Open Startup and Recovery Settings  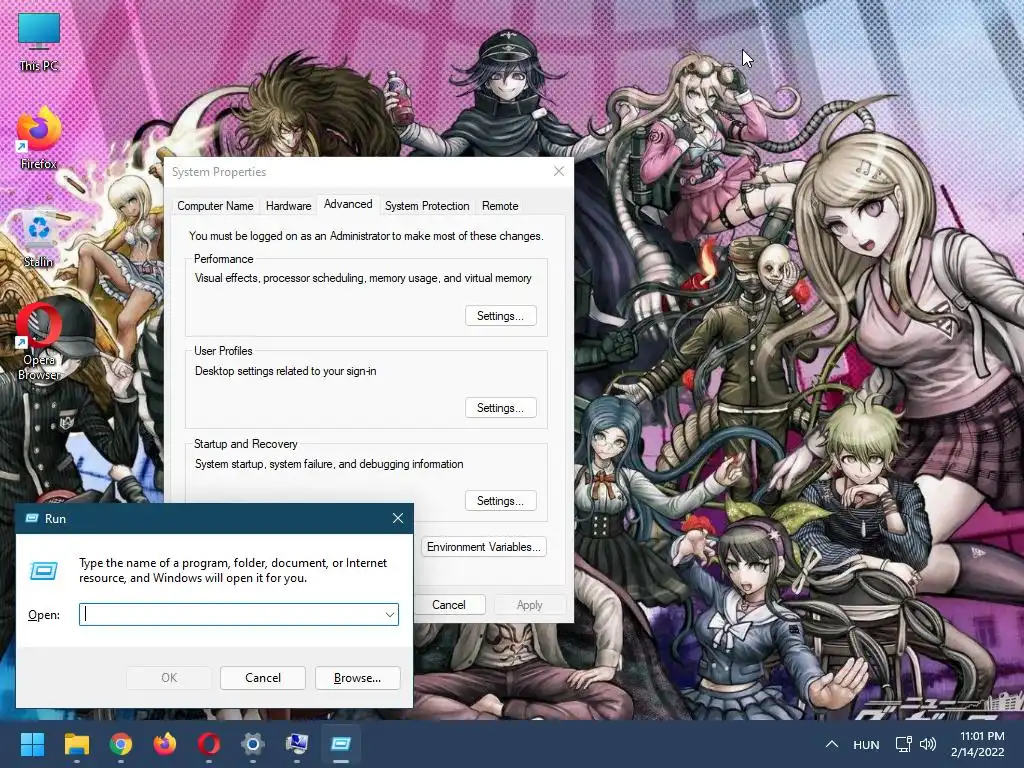[501, 501]
